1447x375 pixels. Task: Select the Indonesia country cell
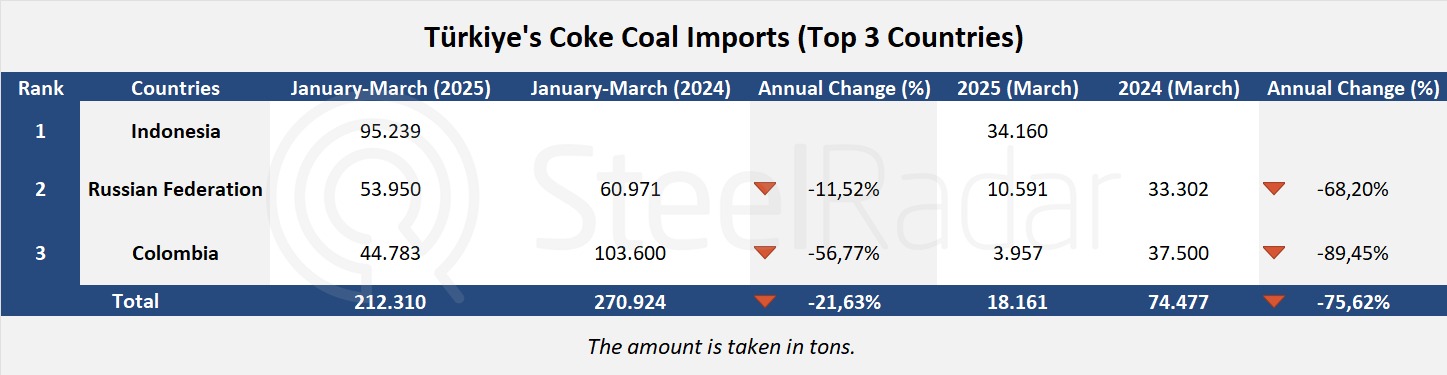(x=175, y=131)
